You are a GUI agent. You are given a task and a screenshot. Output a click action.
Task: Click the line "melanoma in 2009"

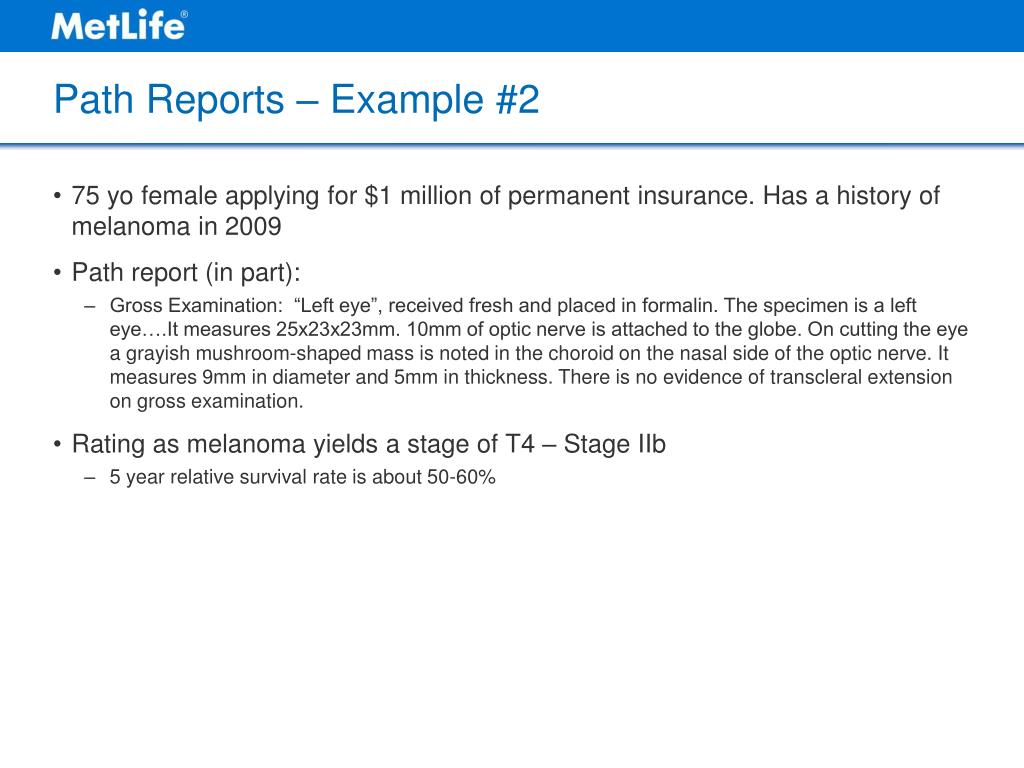coord(176,227)
